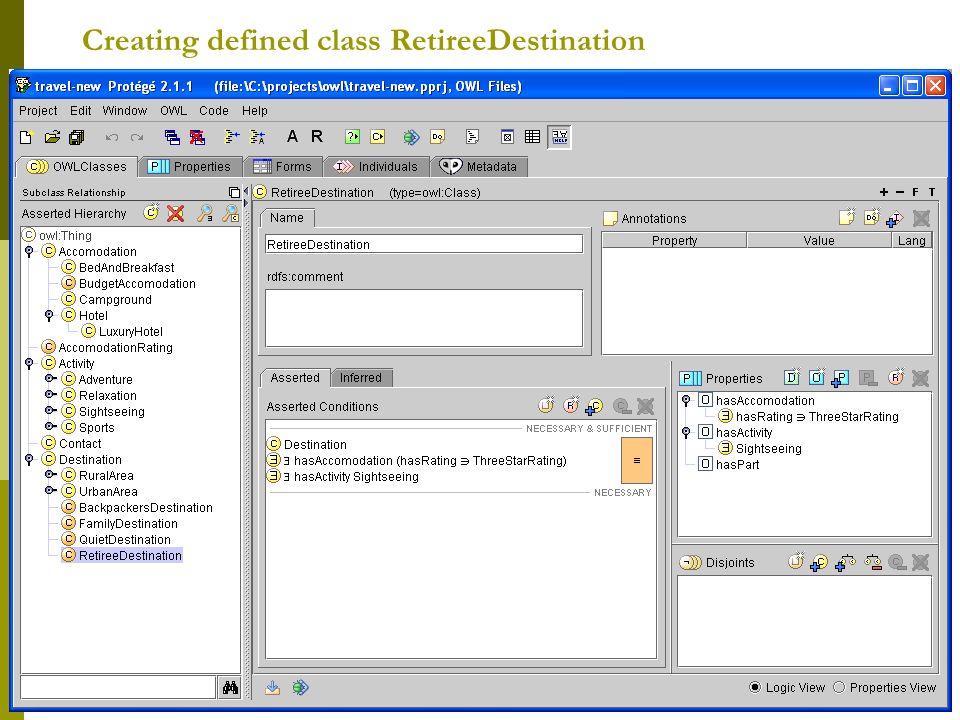Click create datatype property icon in Properties
This screenshot has height=720, width=960.
click(x=792, y=378)
